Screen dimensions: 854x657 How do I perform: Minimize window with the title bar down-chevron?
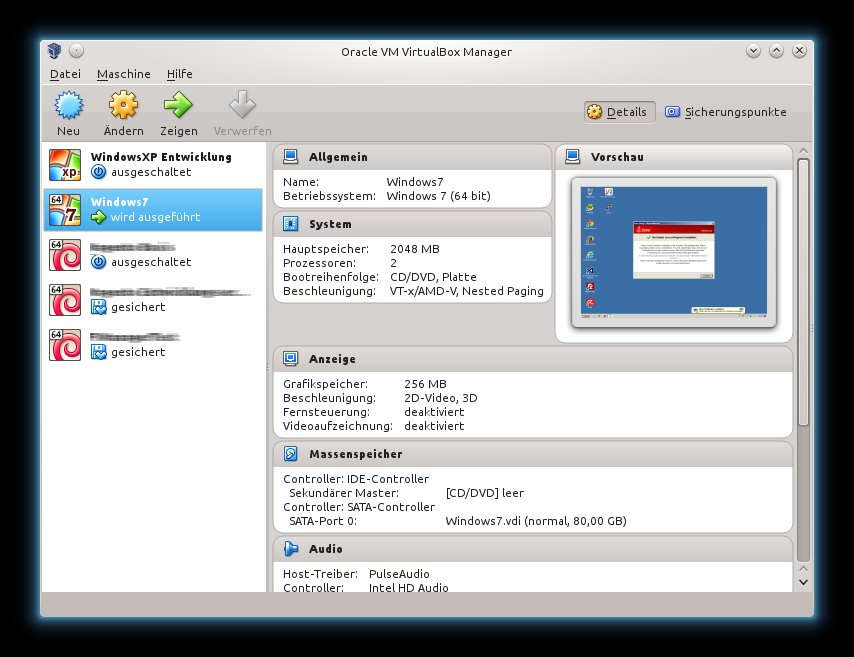(754, 51)
